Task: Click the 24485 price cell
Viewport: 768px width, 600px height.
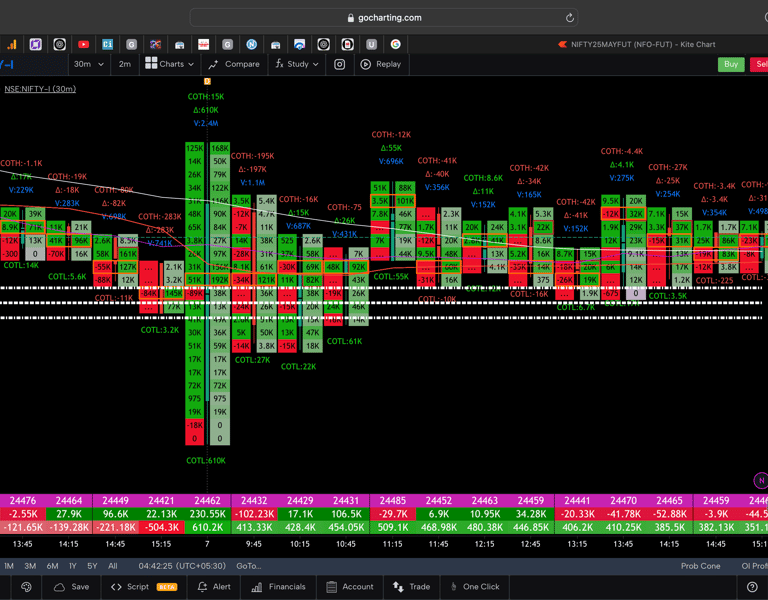Action: [x=392, y=501]
